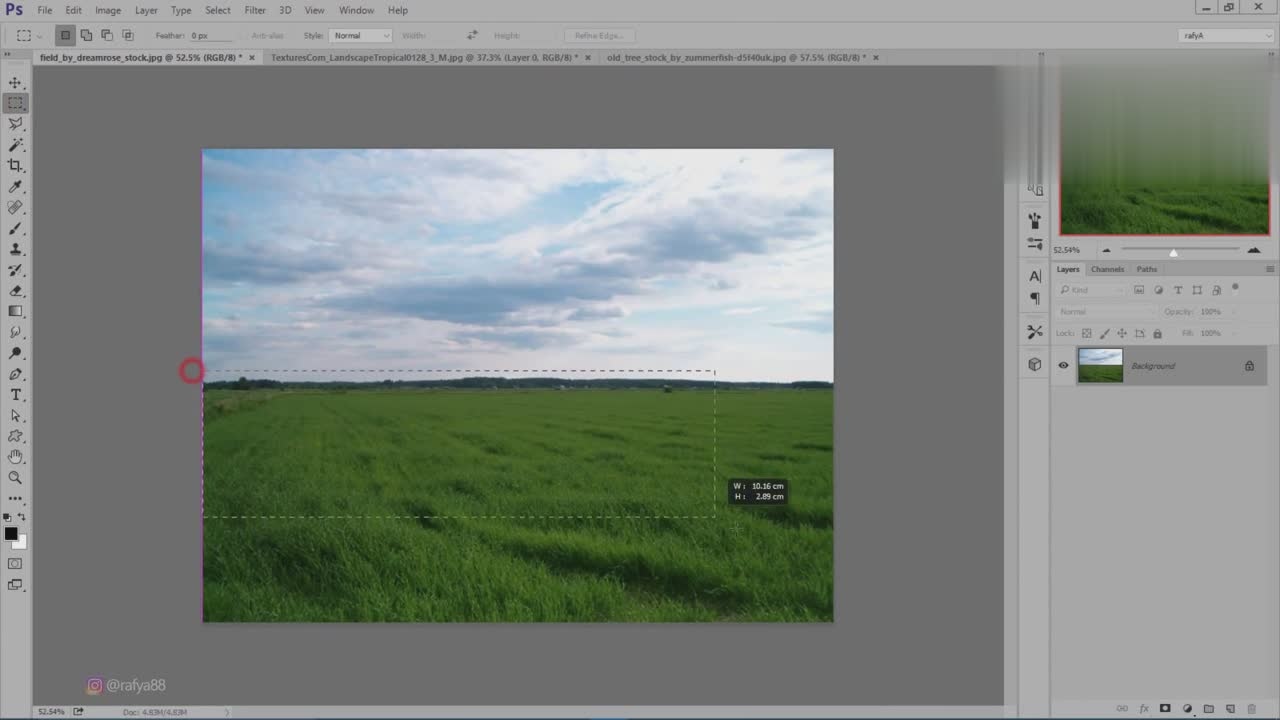Screen dimensions: 1280x720
Task: Open the layer blend mode dropdown
Action: click(1107, 311)
